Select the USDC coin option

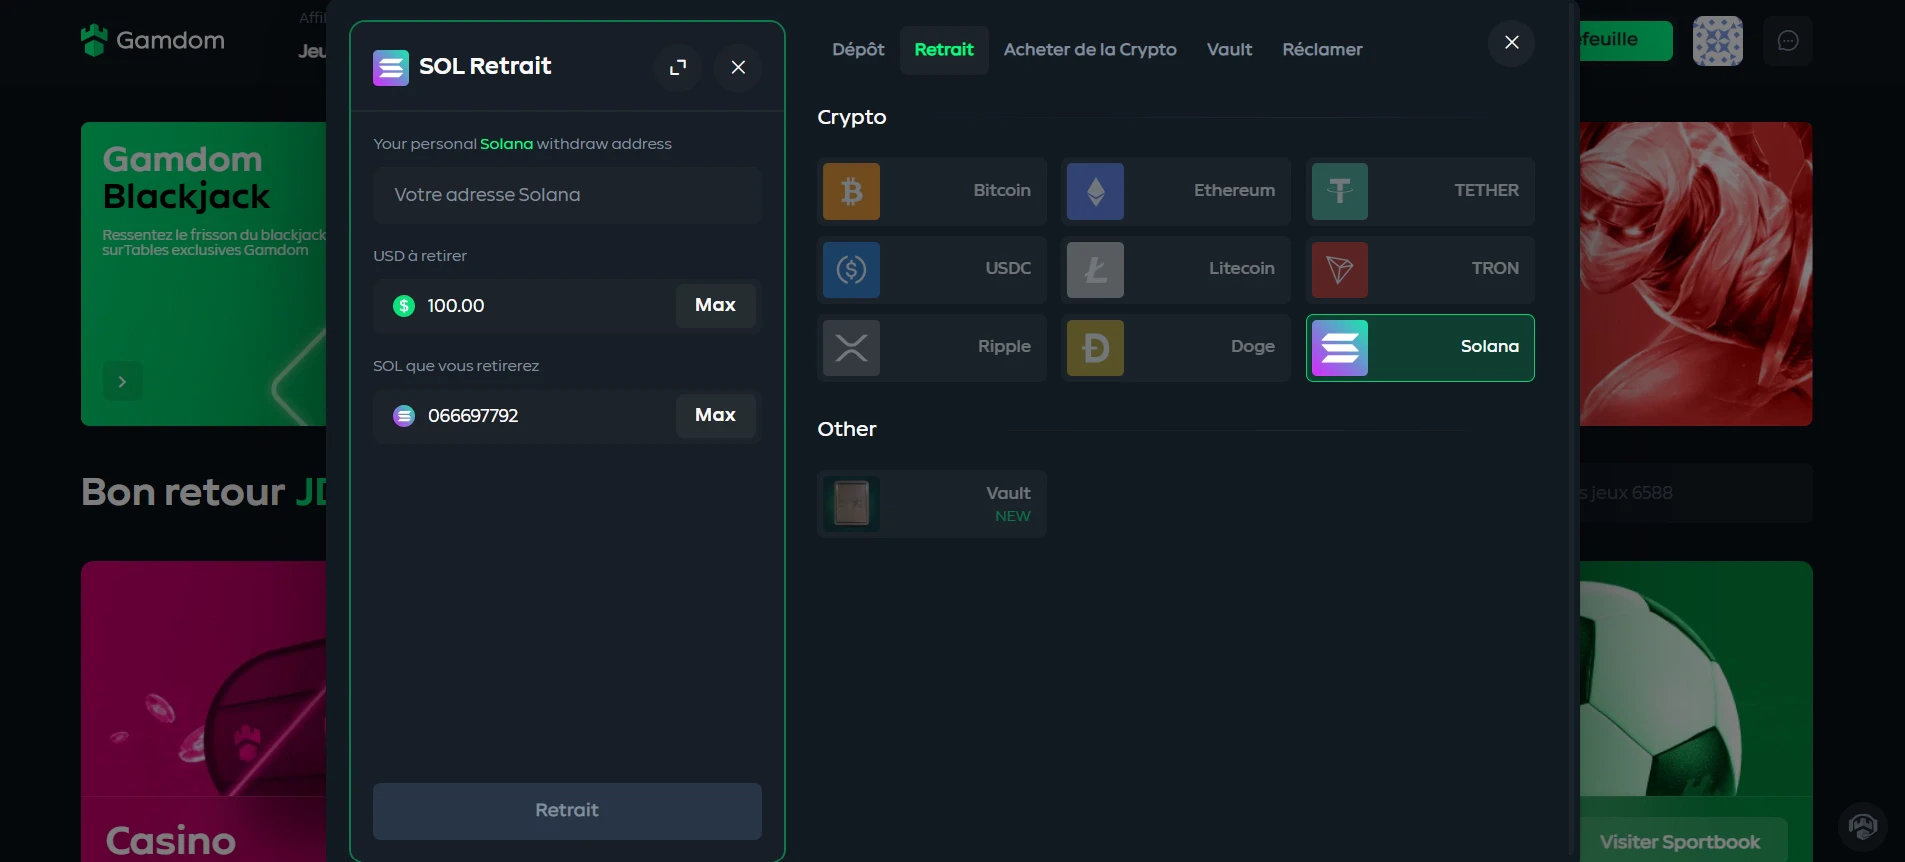[x=931, y=269]
